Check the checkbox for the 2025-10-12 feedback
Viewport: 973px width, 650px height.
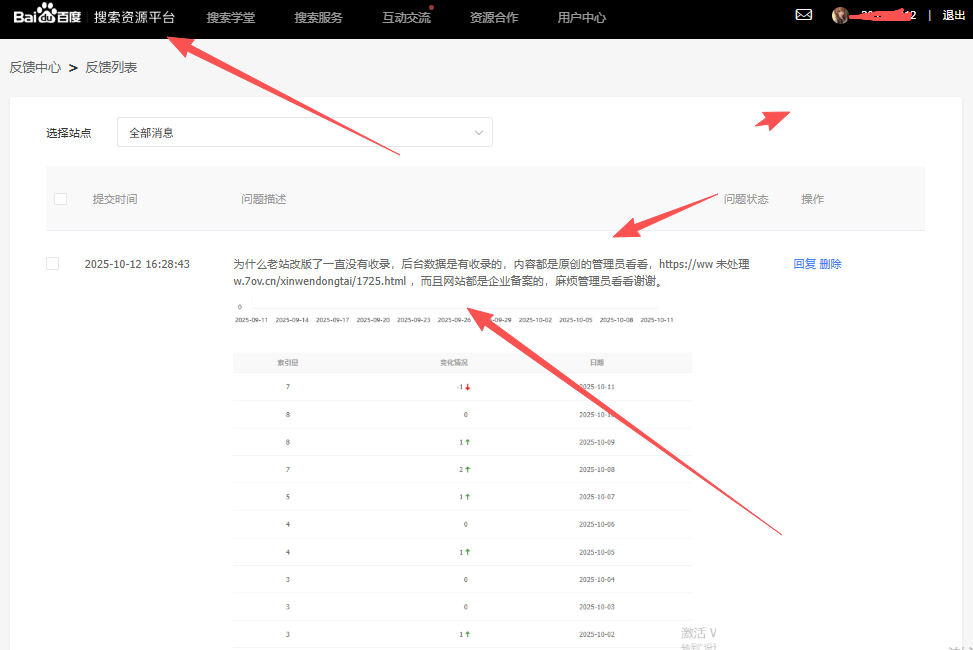click(51, 264)
